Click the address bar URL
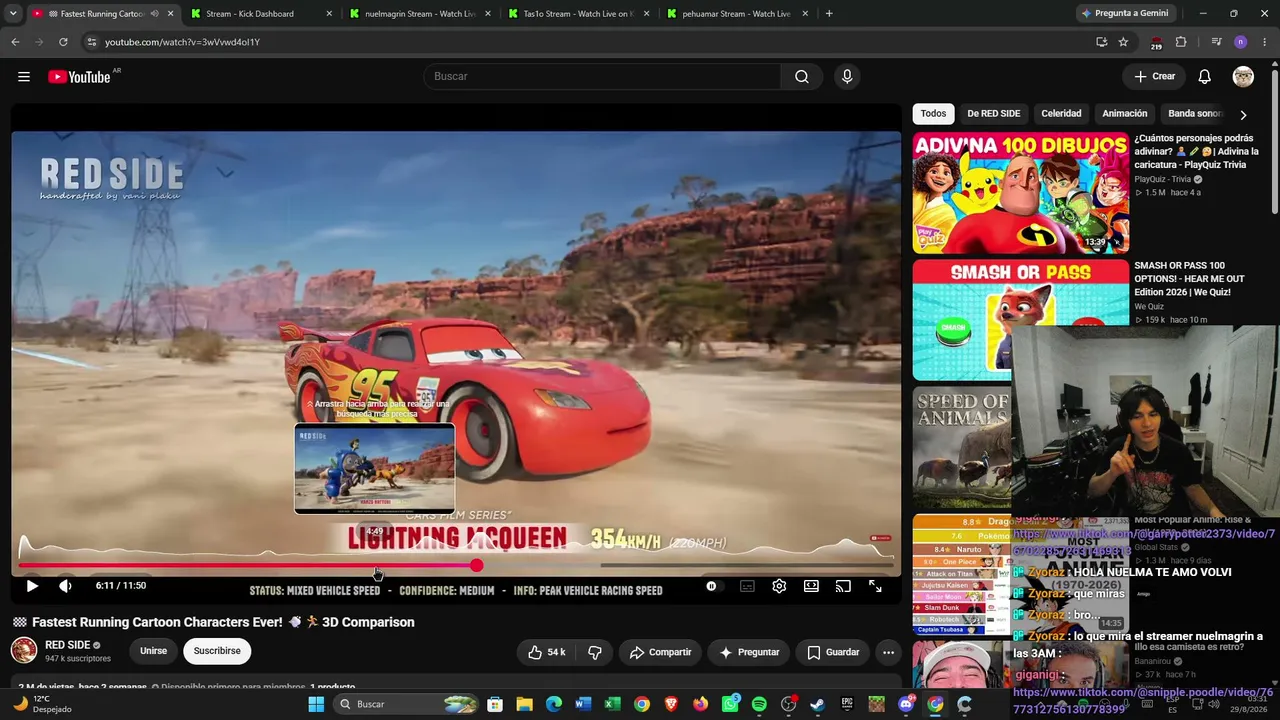Viewport: 1280px width, 720px height. [182, 42]
